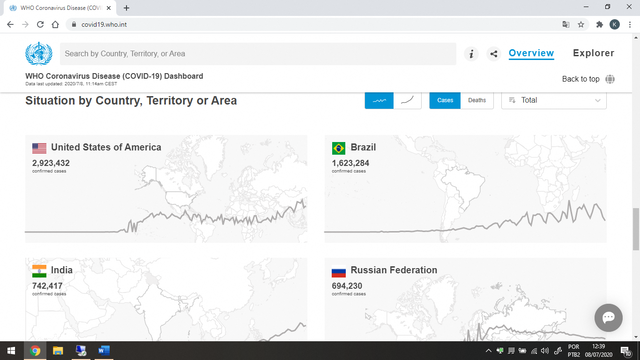The height and width of the screenshot is (360, 640).
Task: Open a new browser tab
Action: click(x=126, y=8)
